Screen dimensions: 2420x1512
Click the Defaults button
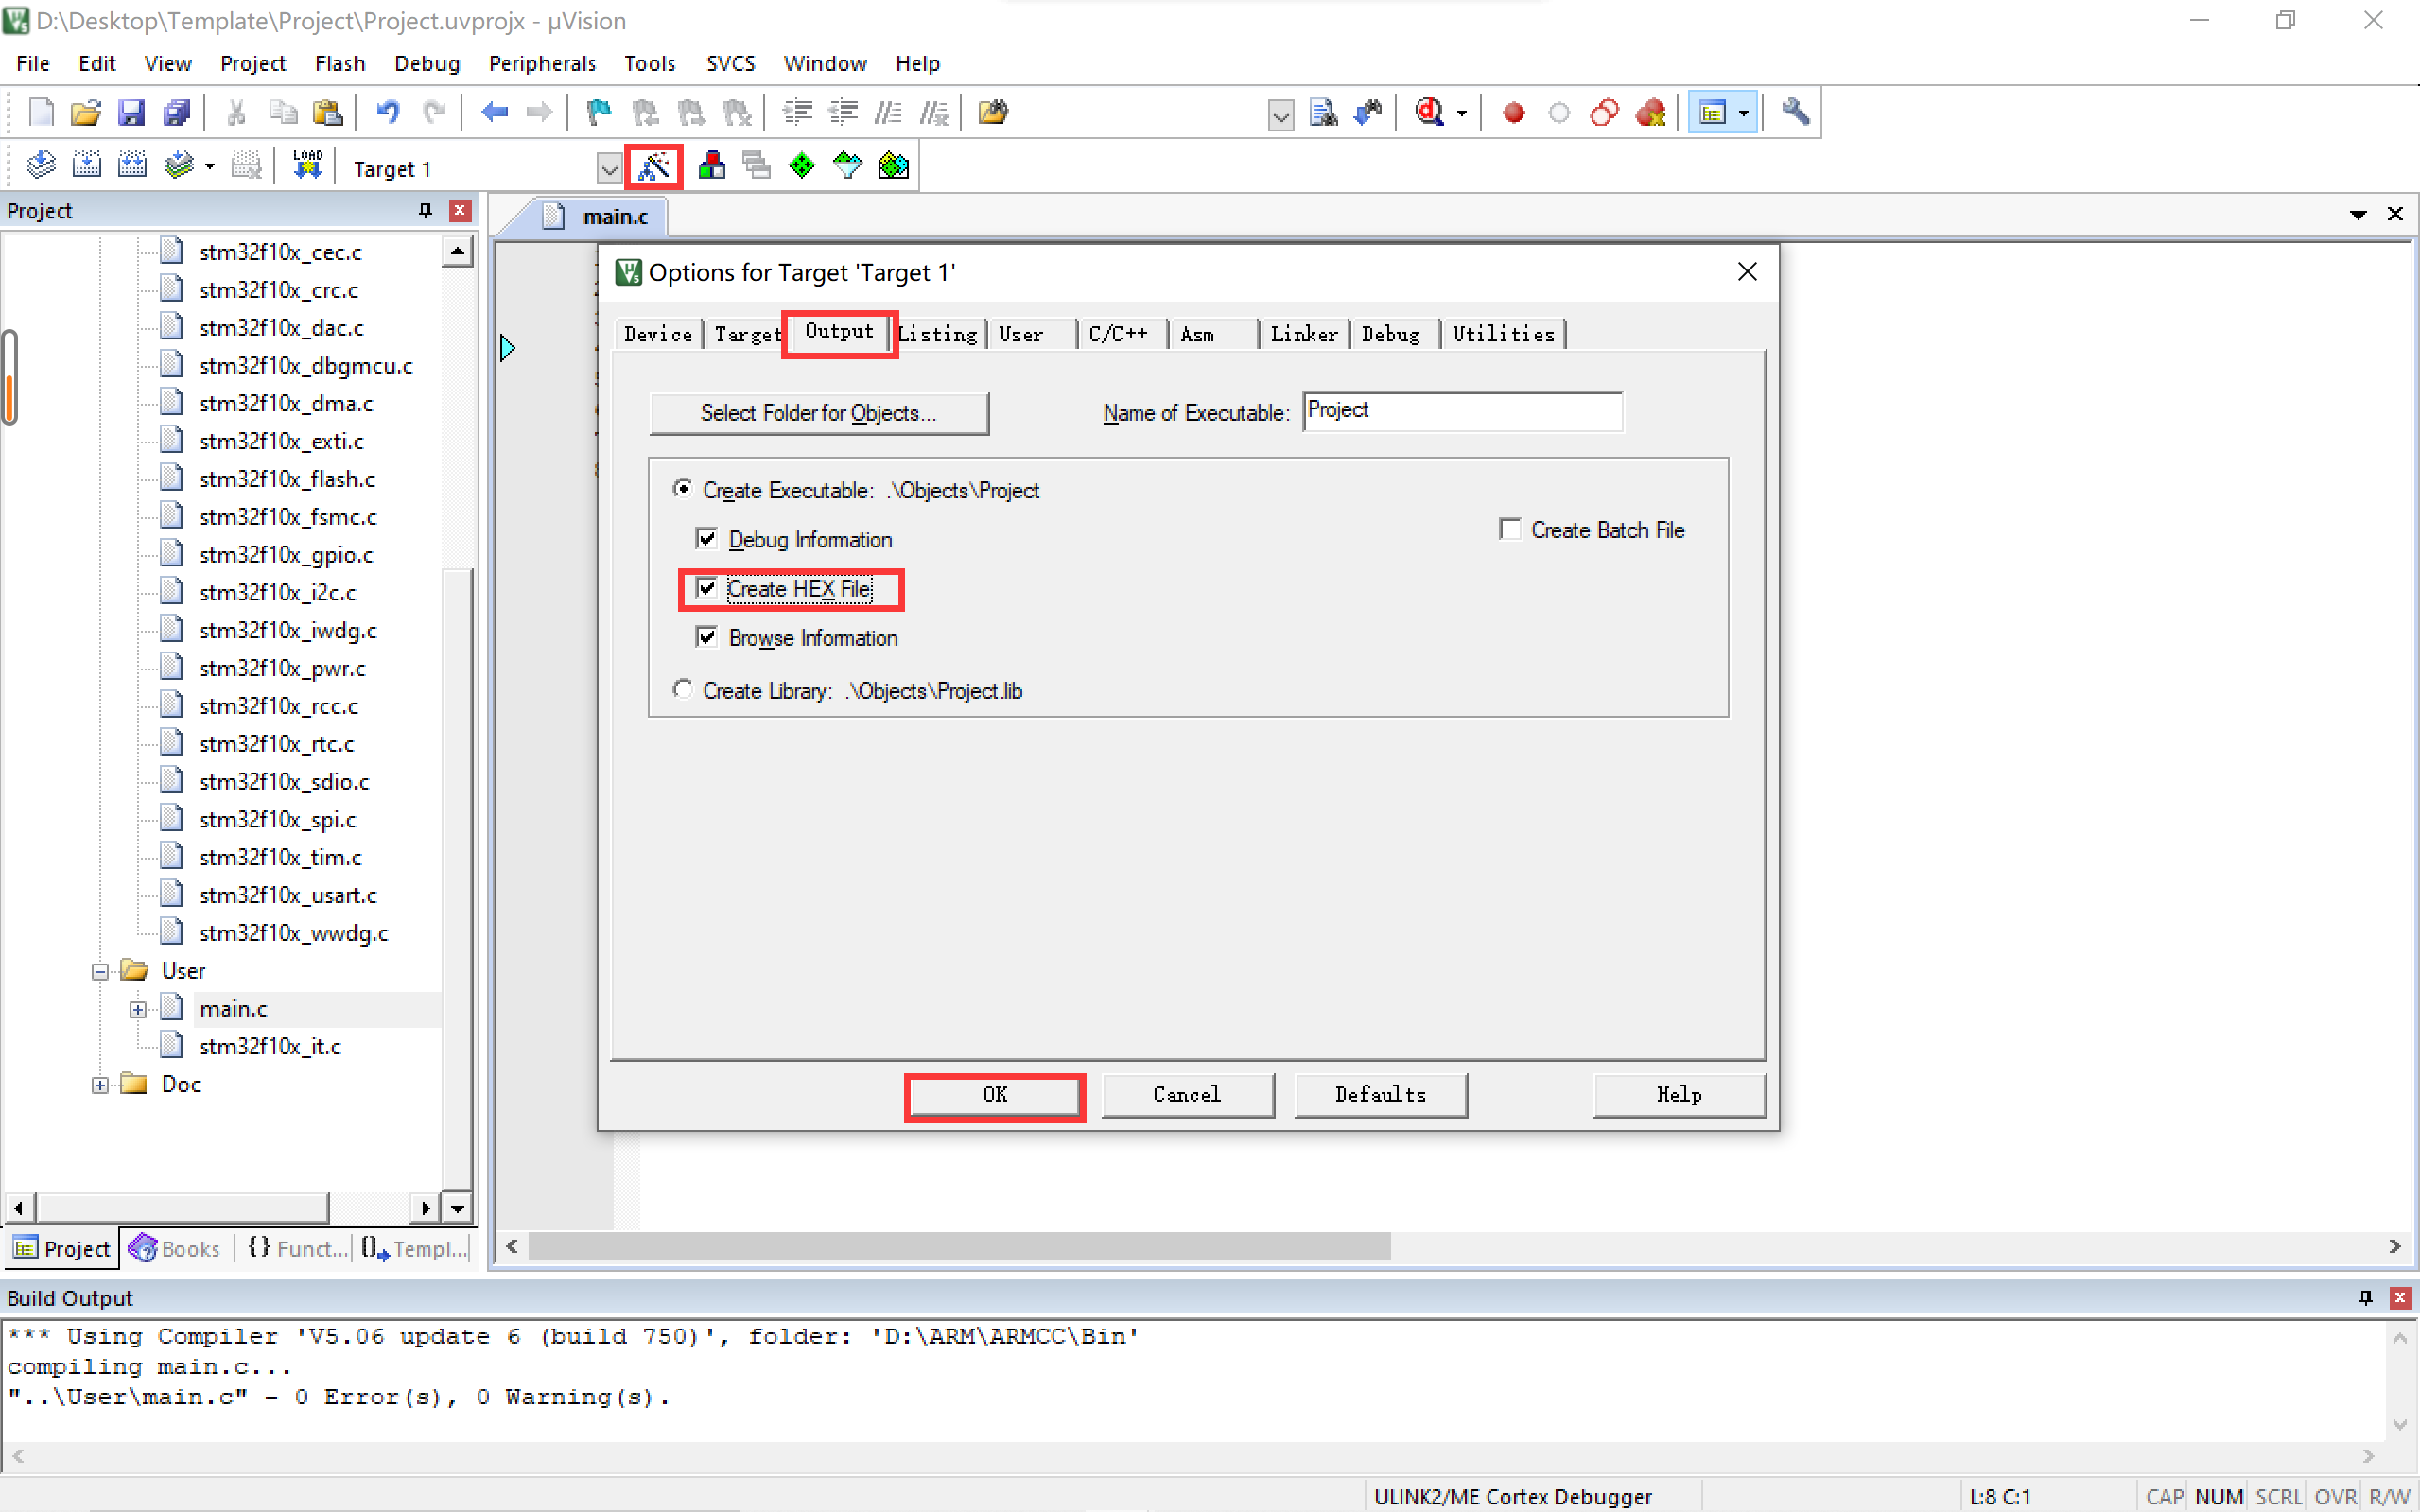[1379, 1094]
